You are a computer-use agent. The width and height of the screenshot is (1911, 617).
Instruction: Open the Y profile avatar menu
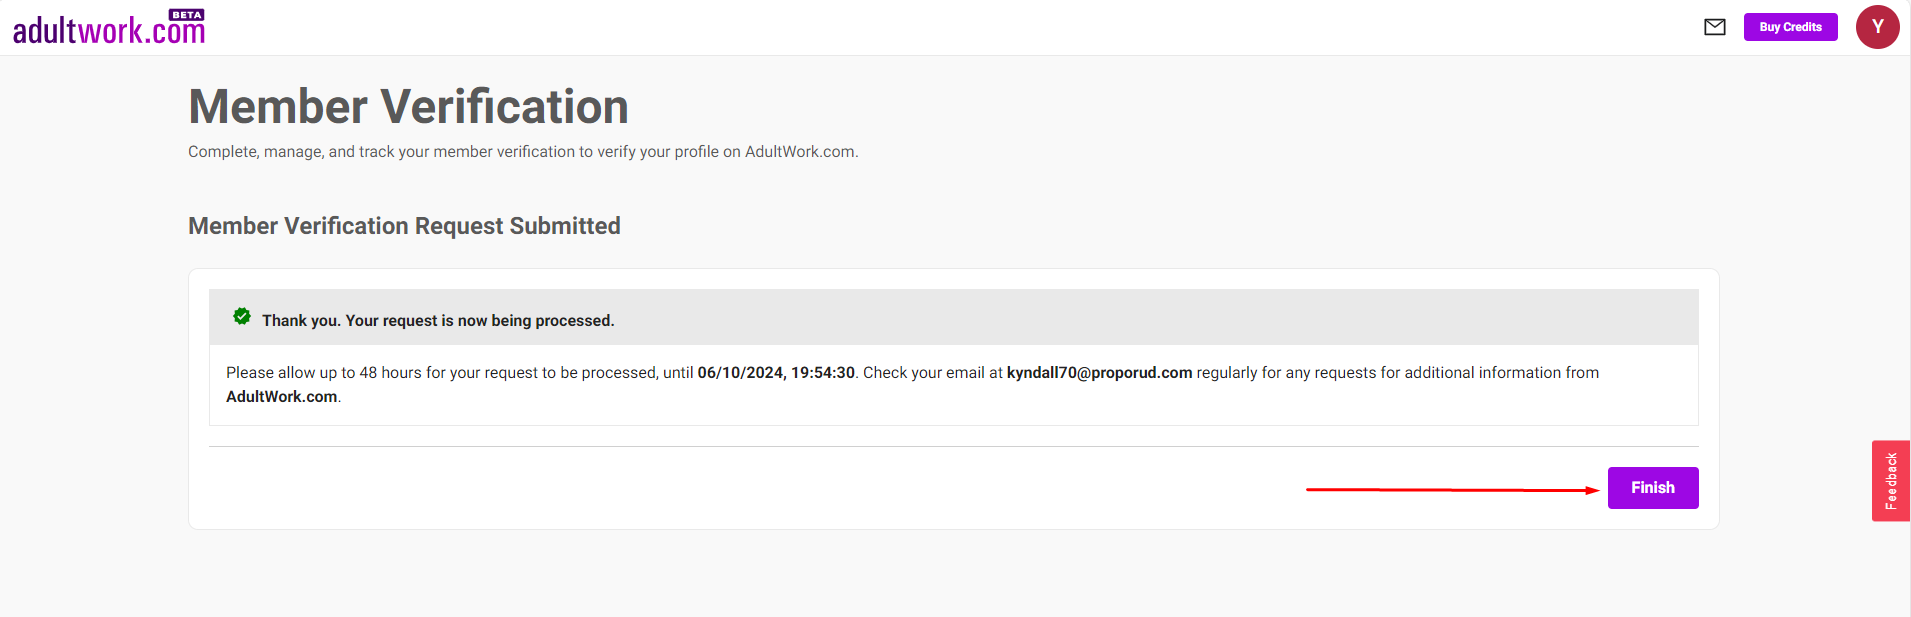(x=1877, y=27)
